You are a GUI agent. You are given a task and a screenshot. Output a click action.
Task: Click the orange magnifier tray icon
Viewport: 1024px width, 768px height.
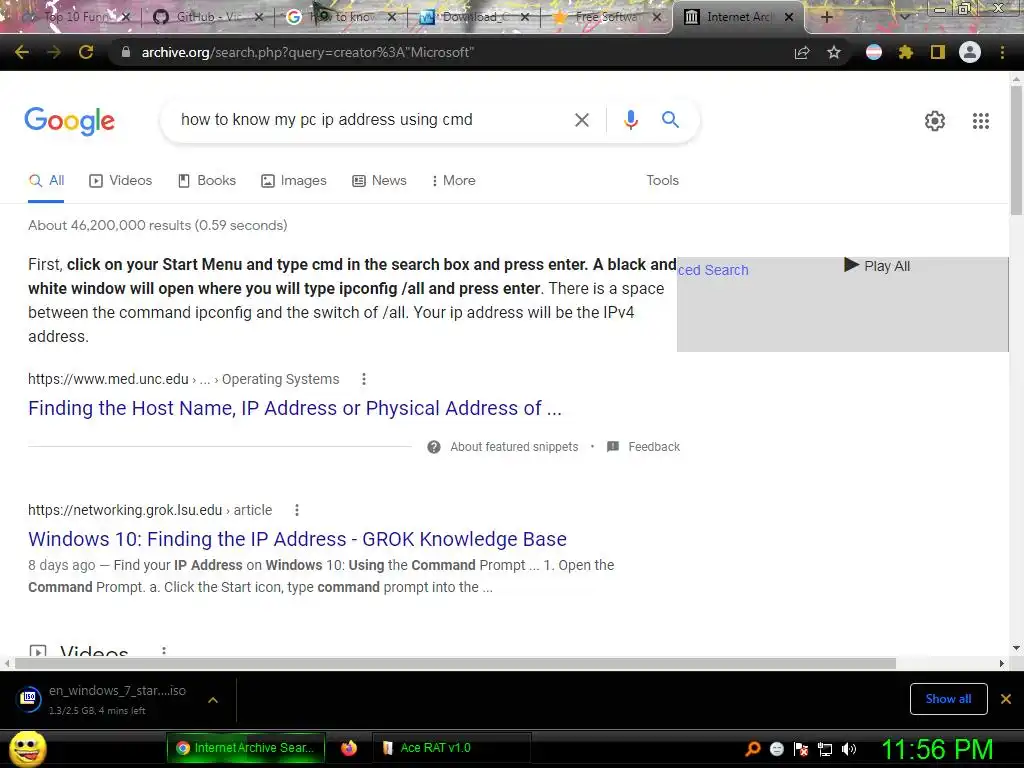pyautogui.click(x=753, y=749)
